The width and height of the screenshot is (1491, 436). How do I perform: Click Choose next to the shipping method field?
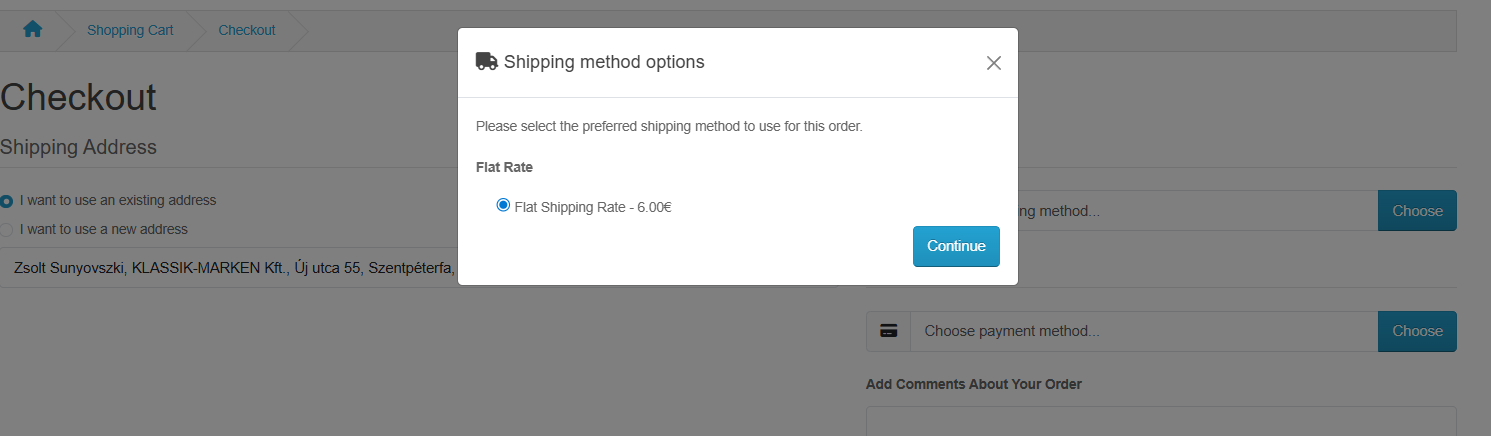click(1417, 211)
